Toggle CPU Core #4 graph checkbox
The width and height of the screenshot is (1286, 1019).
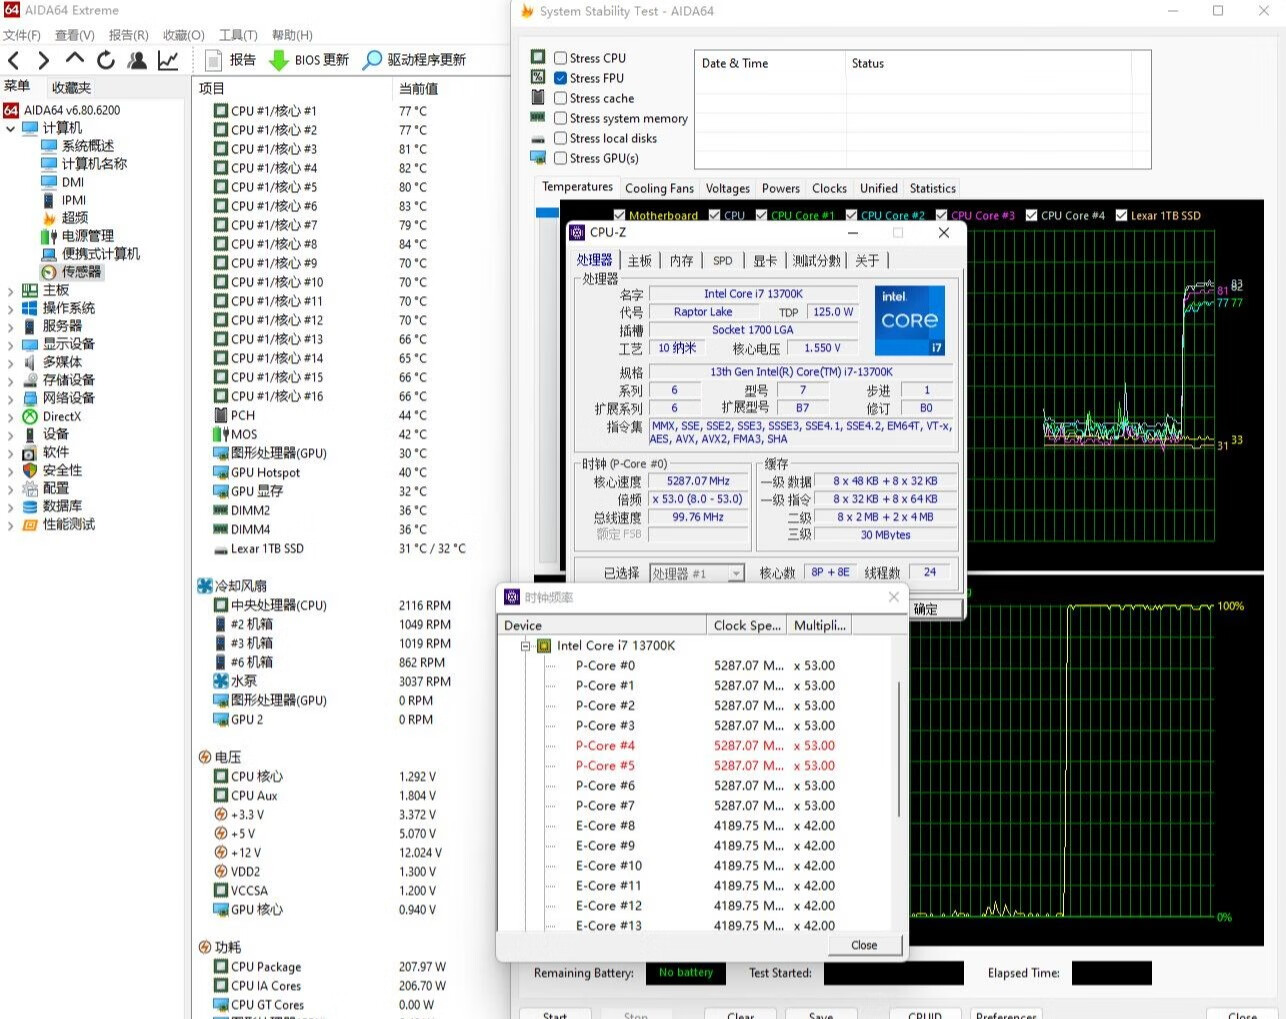click(x=1032, y=215)
